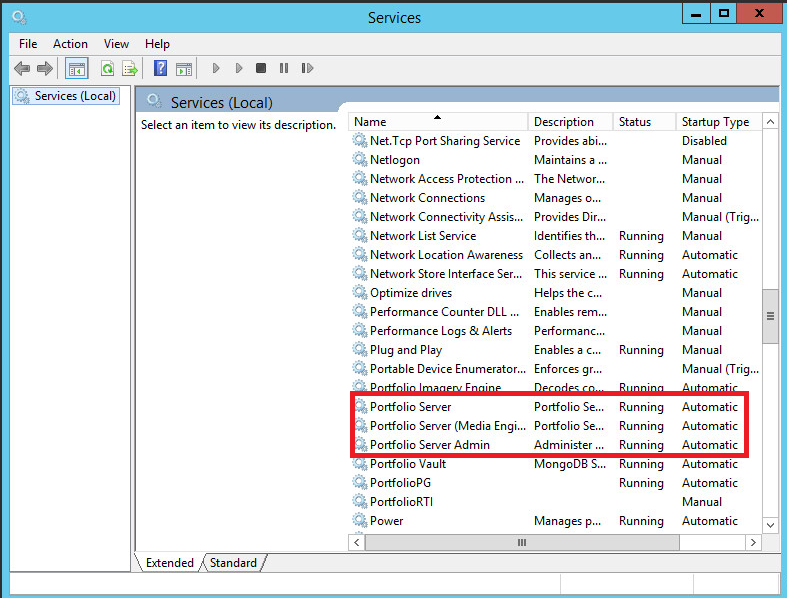Select Performance Counter DLL service
Viewport: 787px width, 598px height.
[x=444, y=312]
